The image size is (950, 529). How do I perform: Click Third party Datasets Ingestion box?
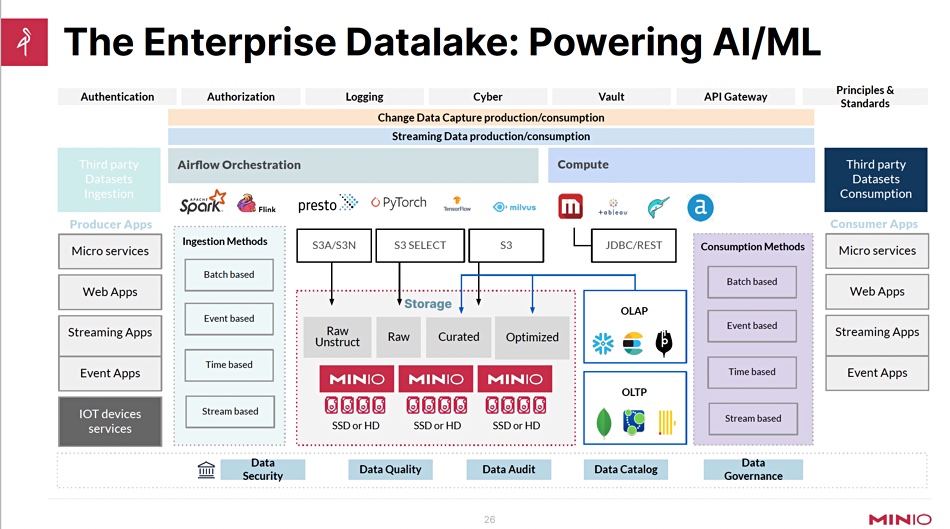point(109,179)
